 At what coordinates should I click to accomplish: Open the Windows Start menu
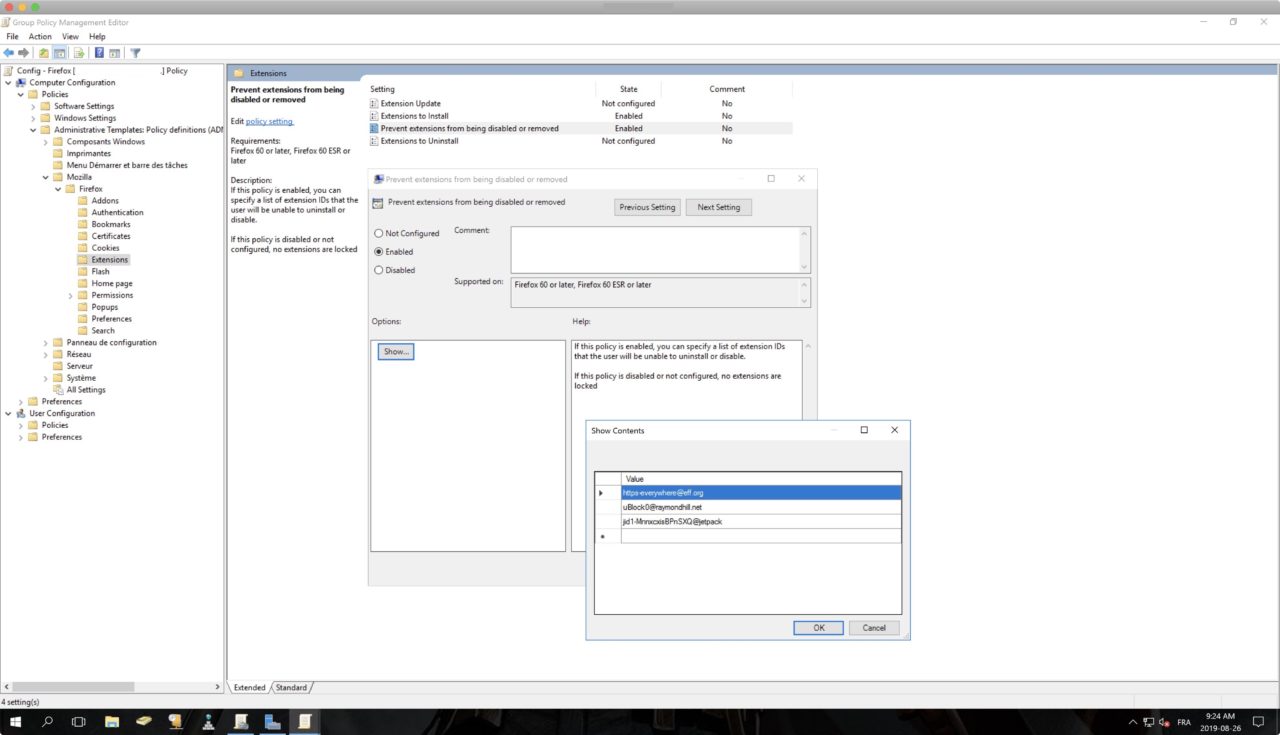(16, 721)
